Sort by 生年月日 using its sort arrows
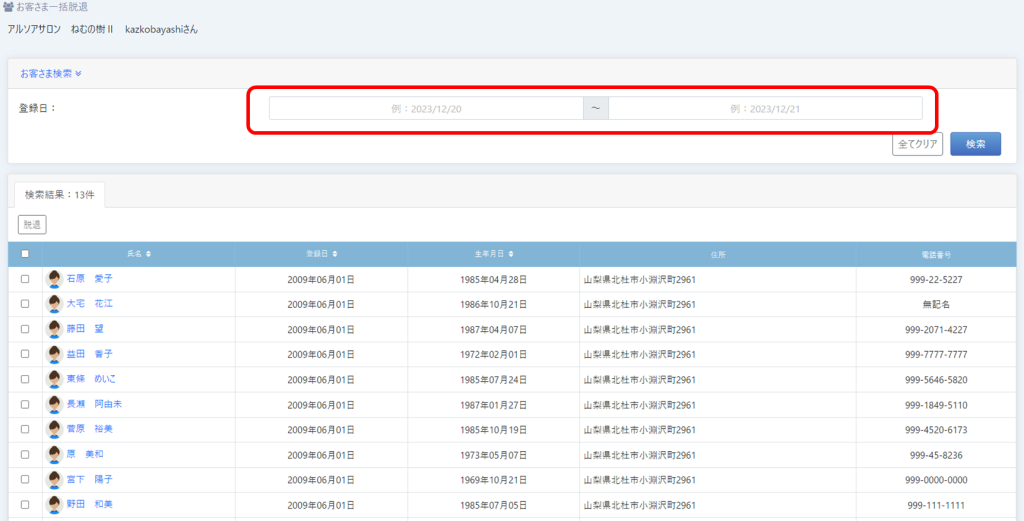Screen dimensions: 1024x521 tap(511, 254)
